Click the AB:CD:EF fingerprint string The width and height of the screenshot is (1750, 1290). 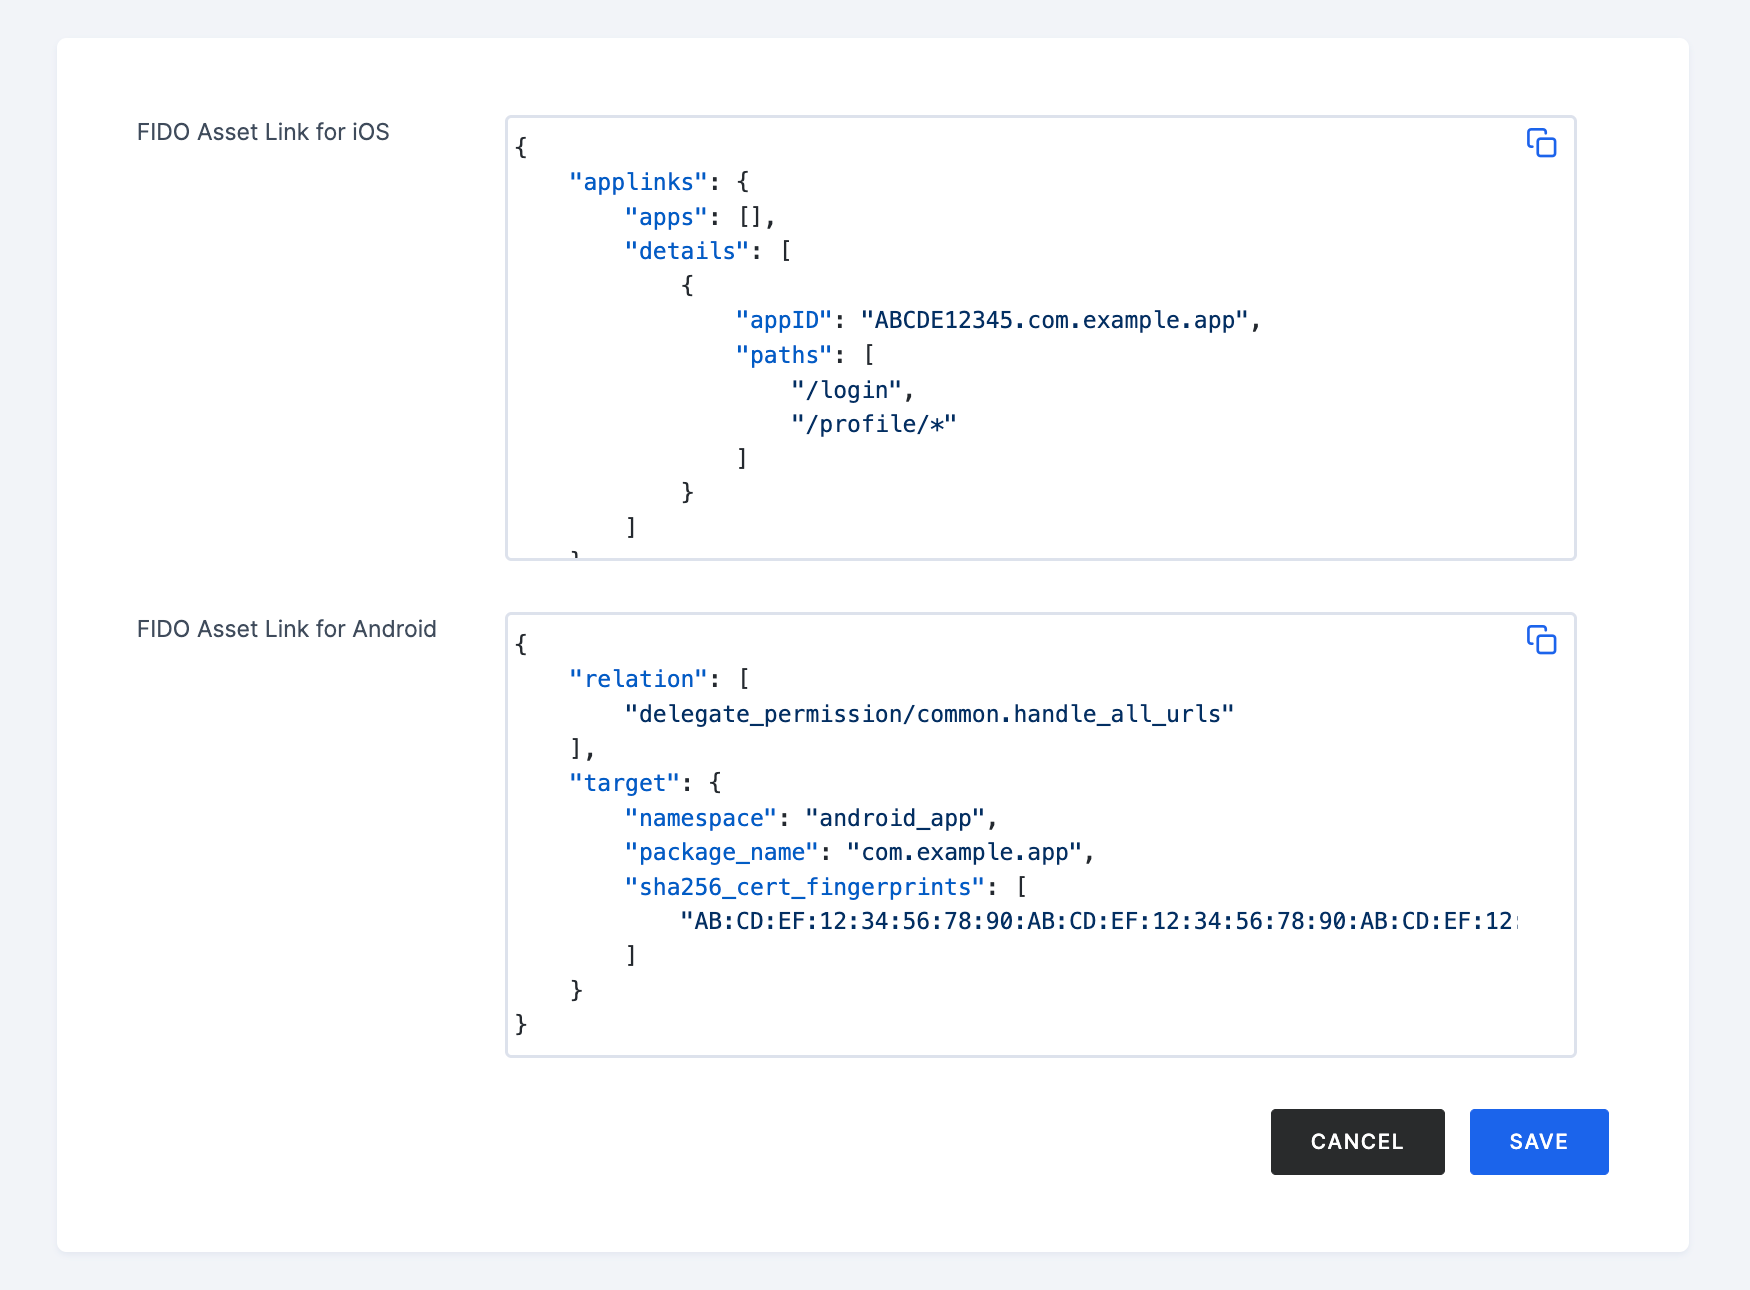coord(1099,921)
